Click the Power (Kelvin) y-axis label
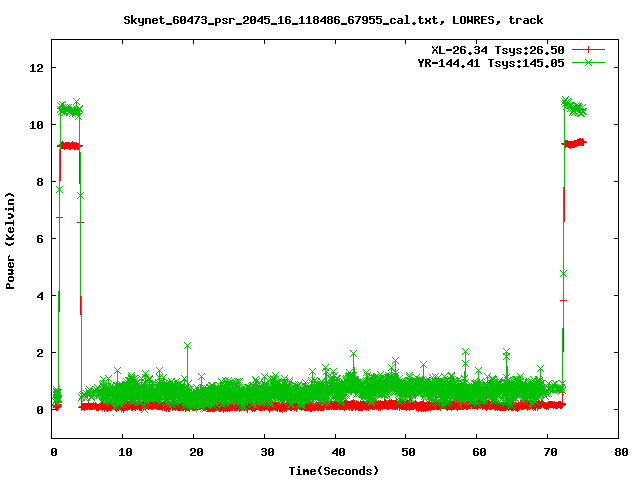Viewport: 640px width, 480px height. 10,241
